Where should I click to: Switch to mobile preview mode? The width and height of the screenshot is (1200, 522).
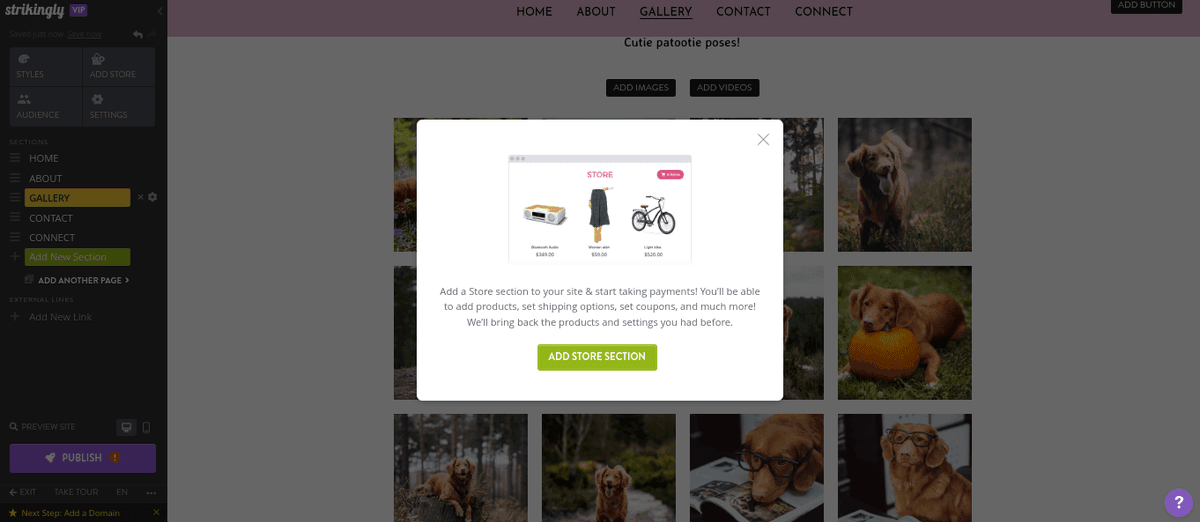click(x=146, y=427)
